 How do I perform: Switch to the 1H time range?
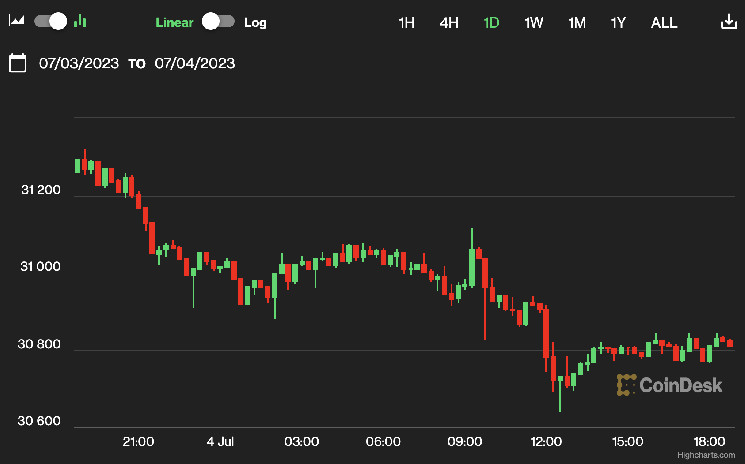(x=406, y=22)
